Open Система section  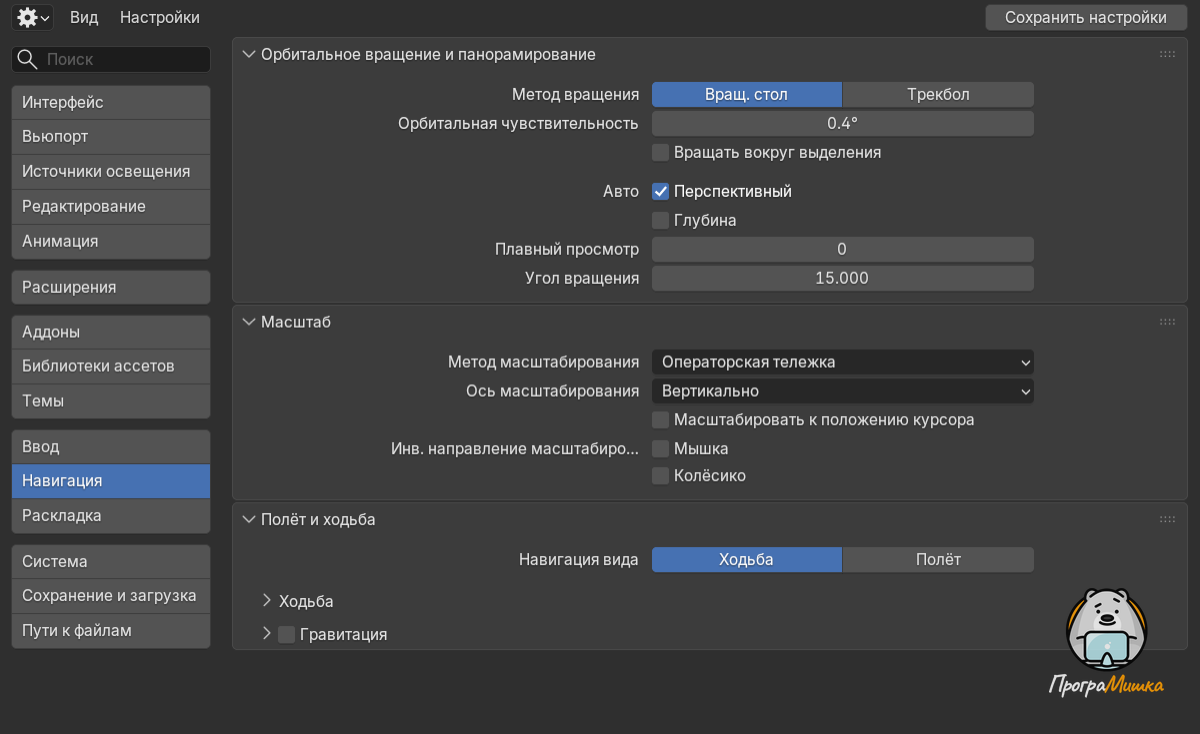tap(111, 561)
